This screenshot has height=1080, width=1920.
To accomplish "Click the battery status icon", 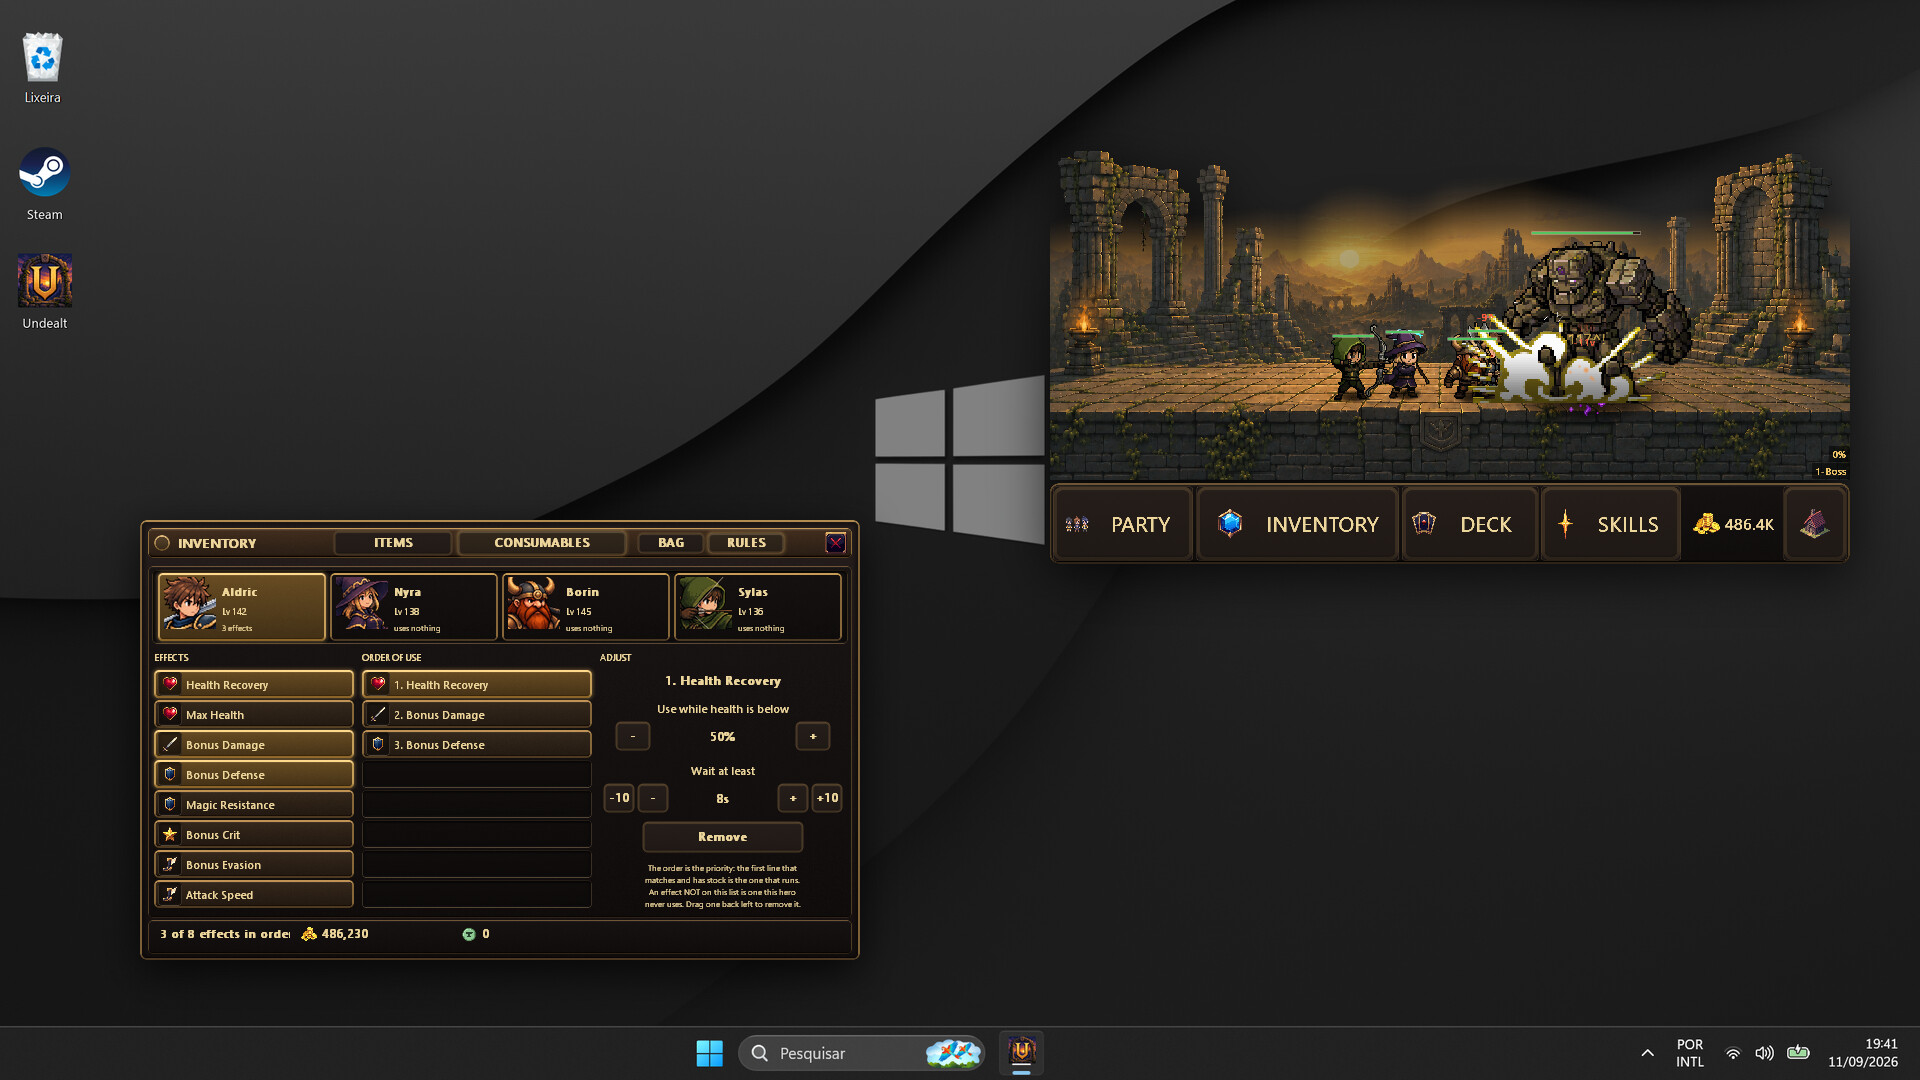I will (x=1798, y=1052).
